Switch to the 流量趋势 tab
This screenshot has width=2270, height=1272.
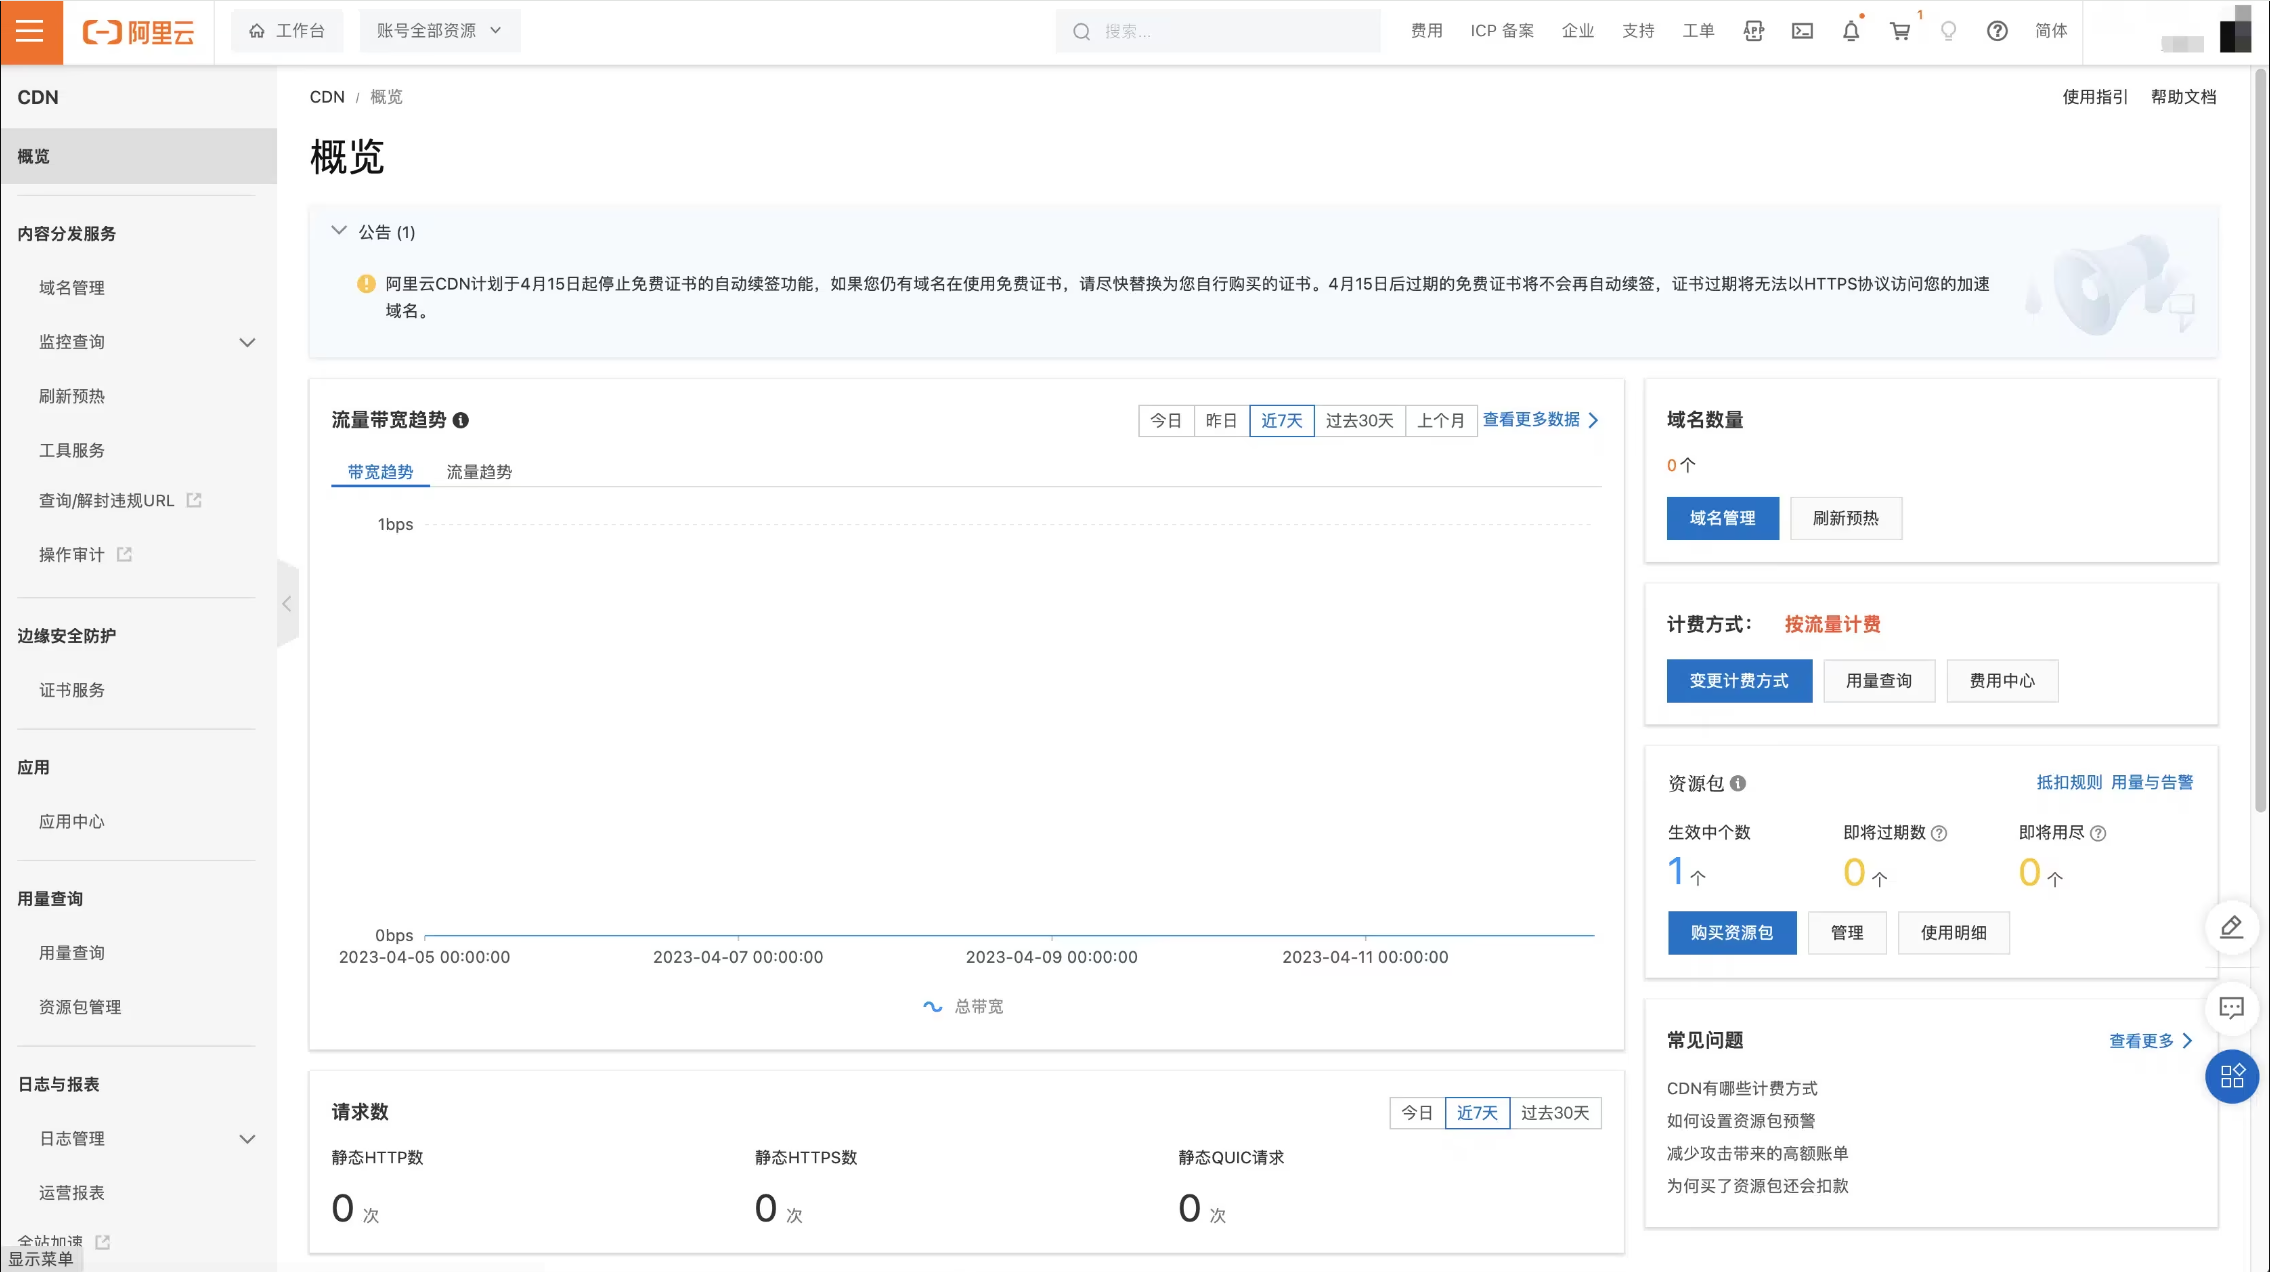pos(479,472)
